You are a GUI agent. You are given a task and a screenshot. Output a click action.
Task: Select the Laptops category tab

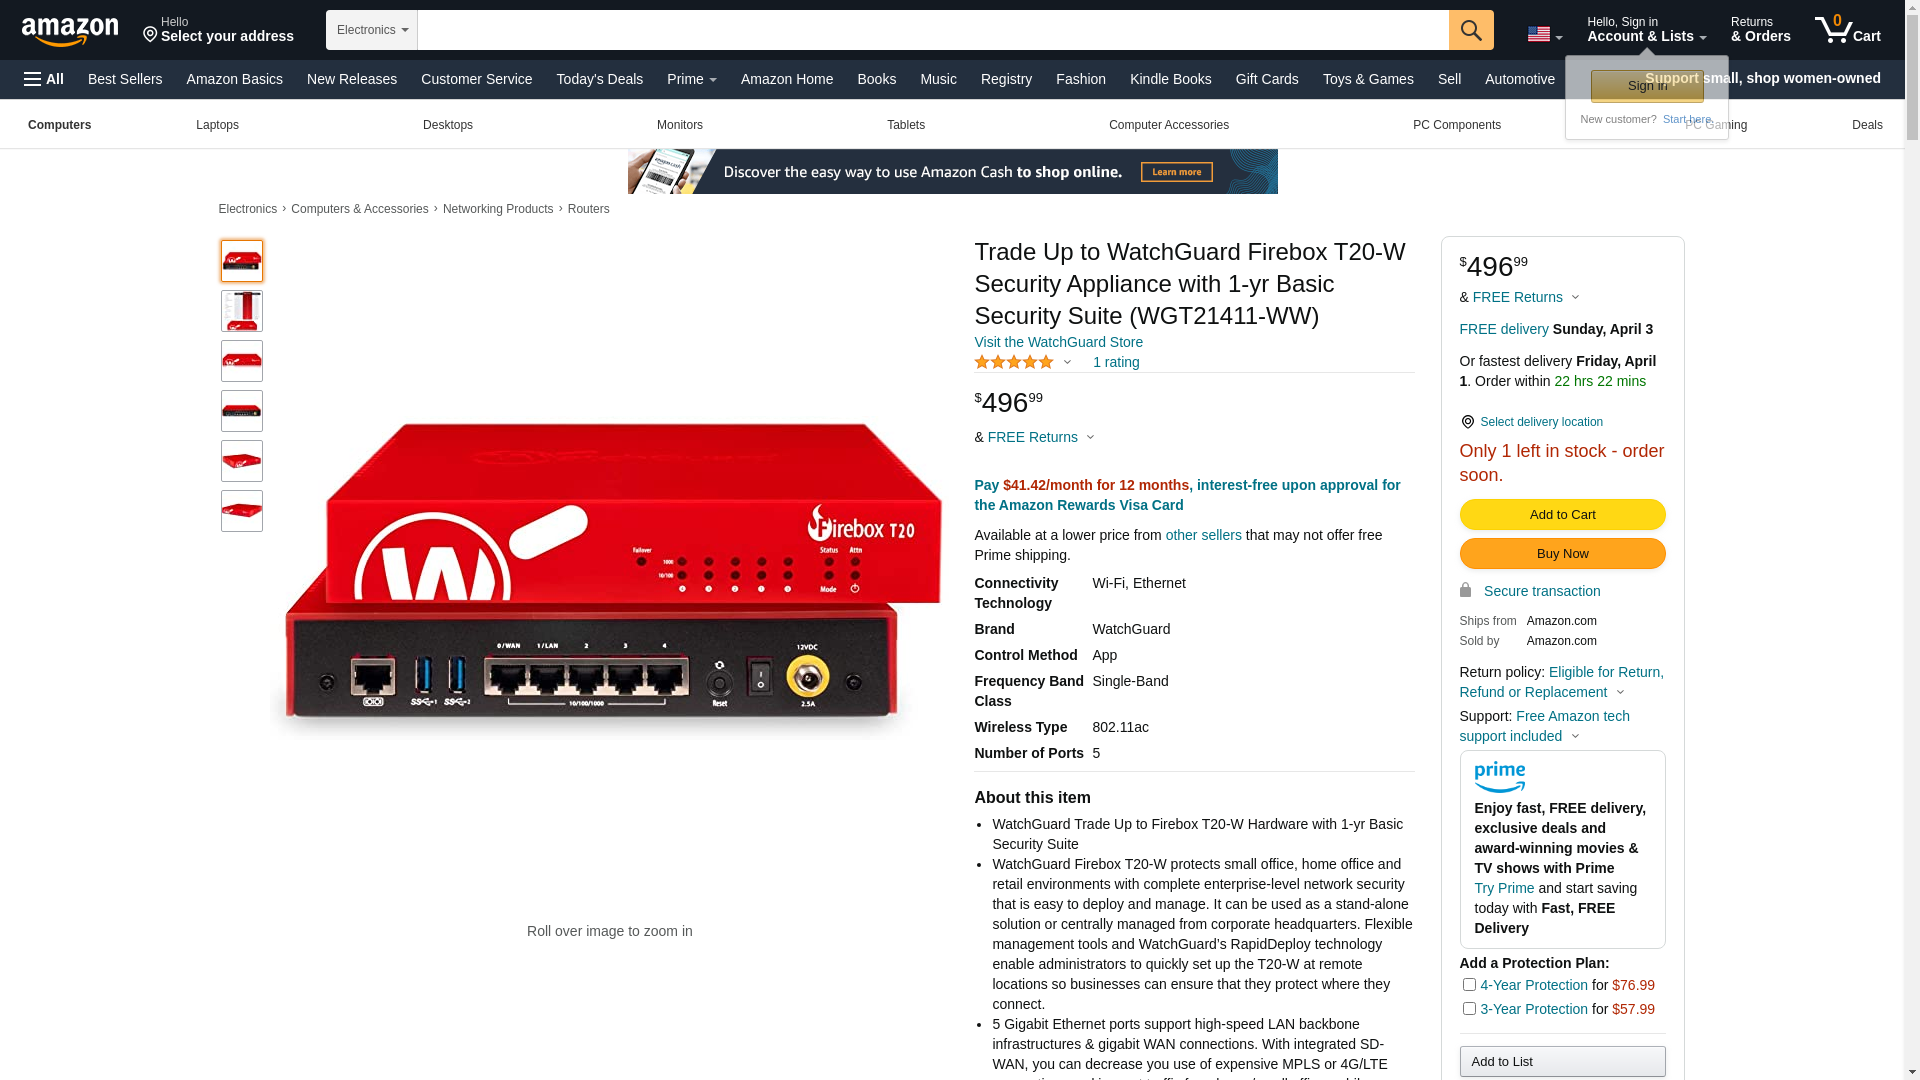217,125
